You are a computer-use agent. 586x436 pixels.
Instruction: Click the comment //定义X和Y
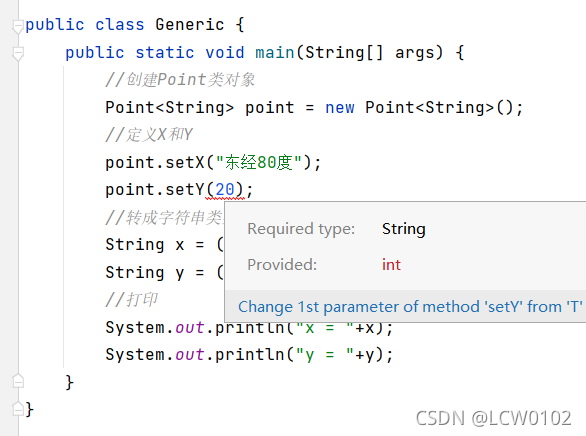(149, 135)
